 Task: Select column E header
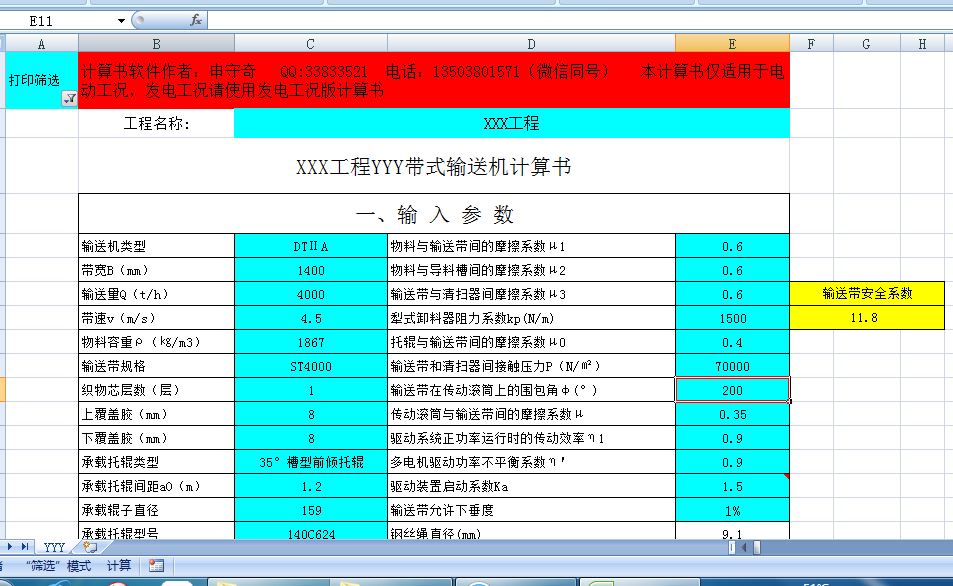732,43
